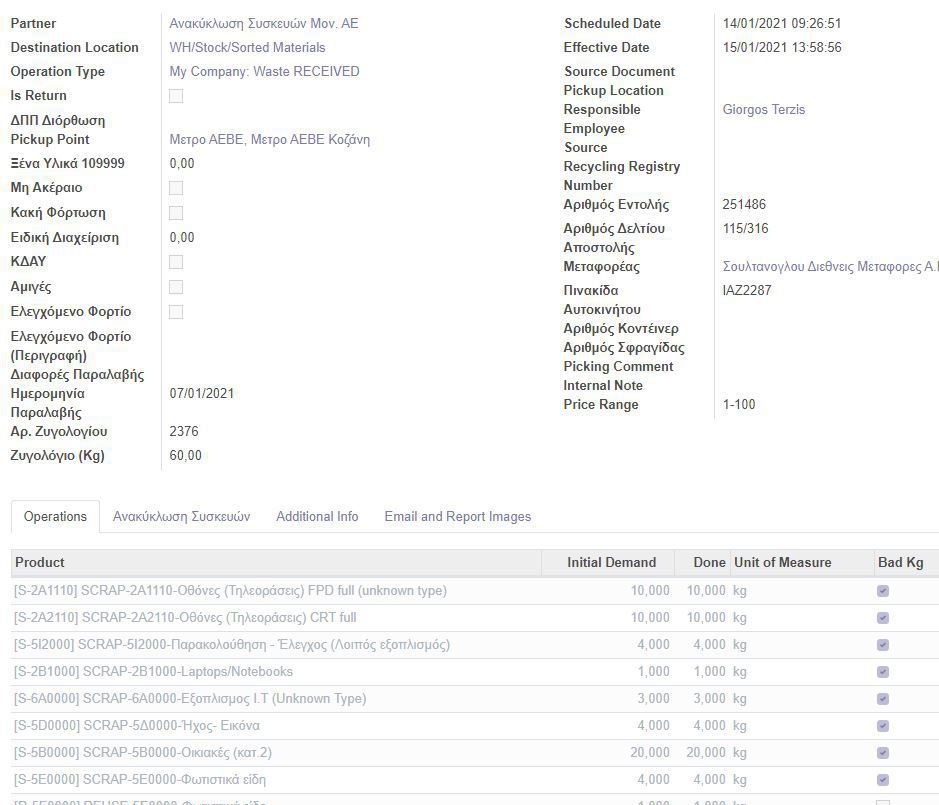Open the Additional Info tab

point(317,517)
